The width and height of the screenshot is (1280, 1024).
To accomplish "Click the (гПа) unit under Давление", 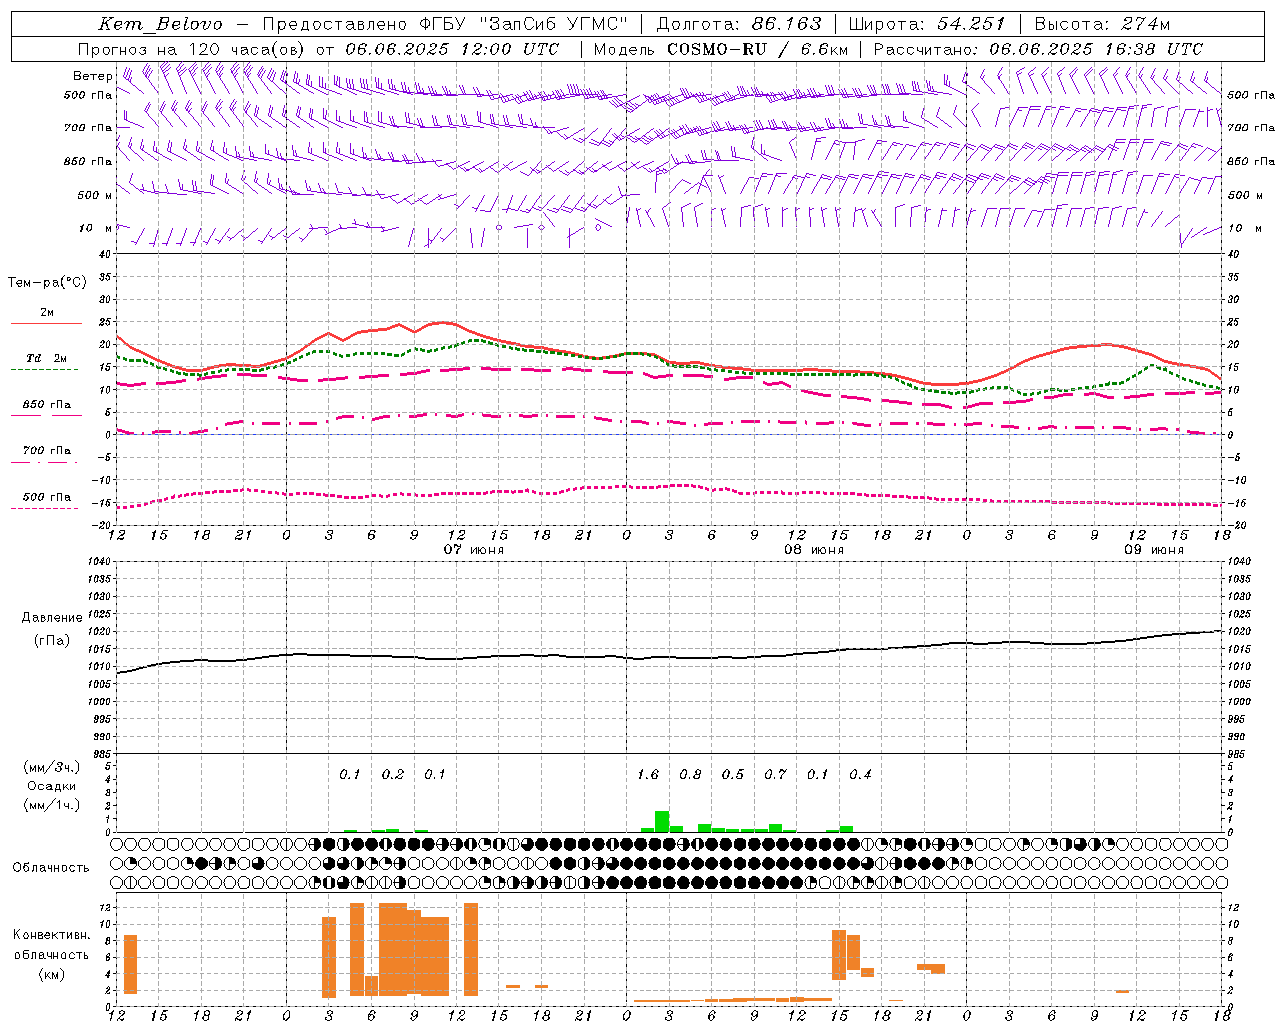I will [x=52, y=641].
